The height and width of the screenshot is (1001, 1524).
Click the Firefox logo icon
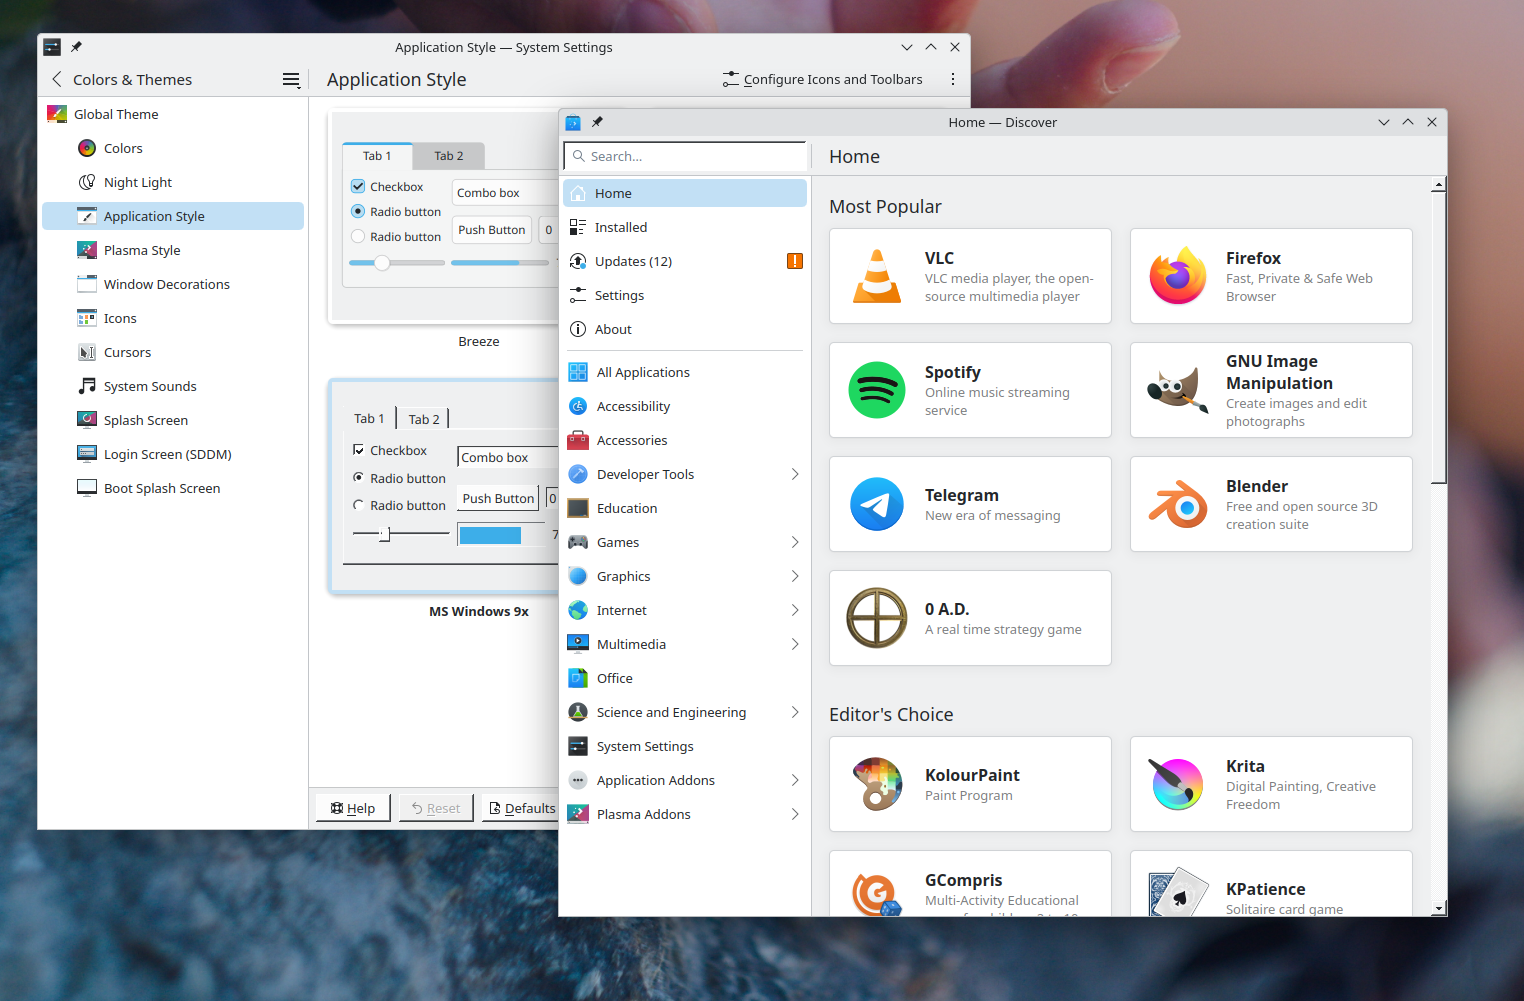click(1178, 276)
